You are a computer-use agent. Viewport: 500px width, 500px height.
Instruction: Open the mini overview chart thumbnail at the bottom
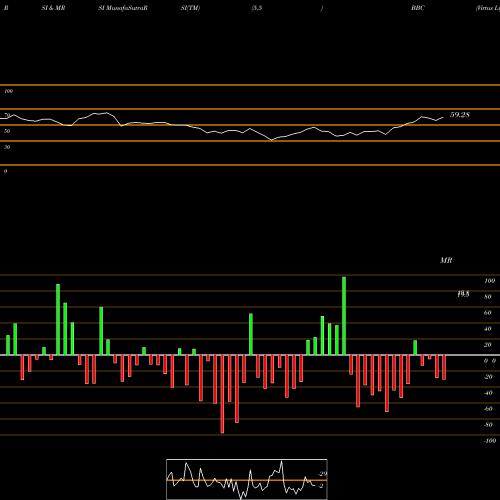pos(247,479)
